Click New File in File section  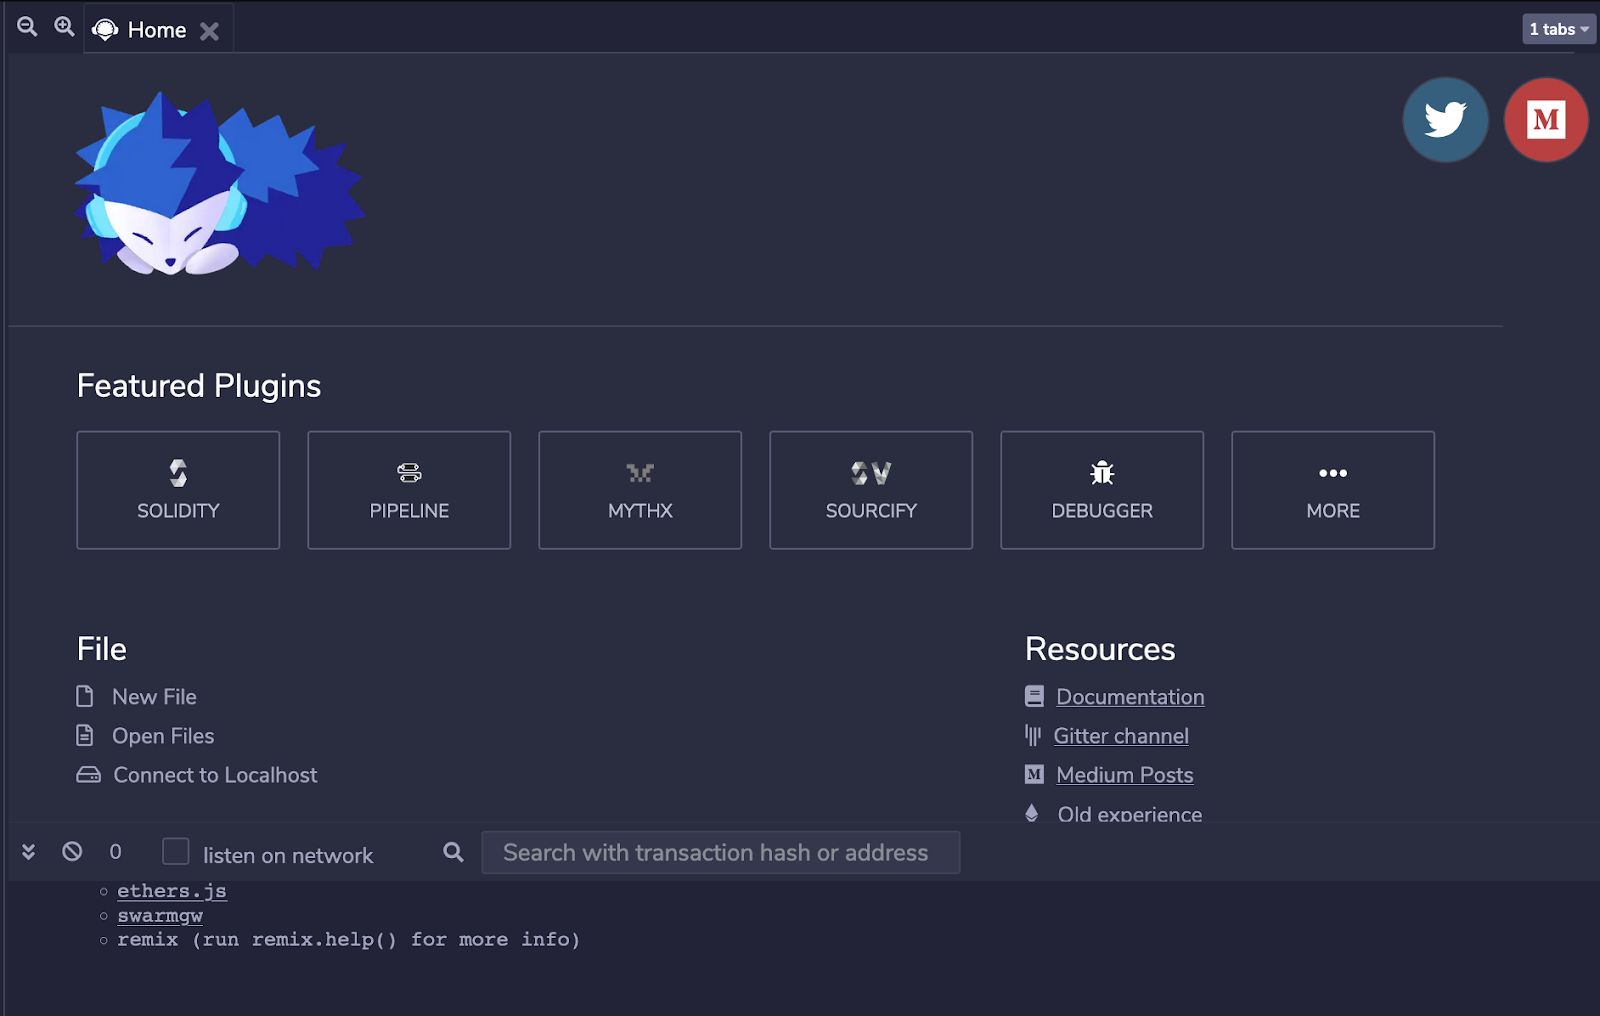[x=154, y=697]
